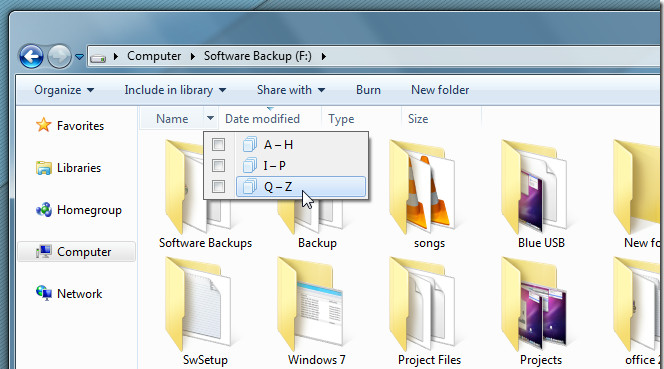
Task: Select the Projects folder icon
Action: pyautogui.click(x=534, y=303)
